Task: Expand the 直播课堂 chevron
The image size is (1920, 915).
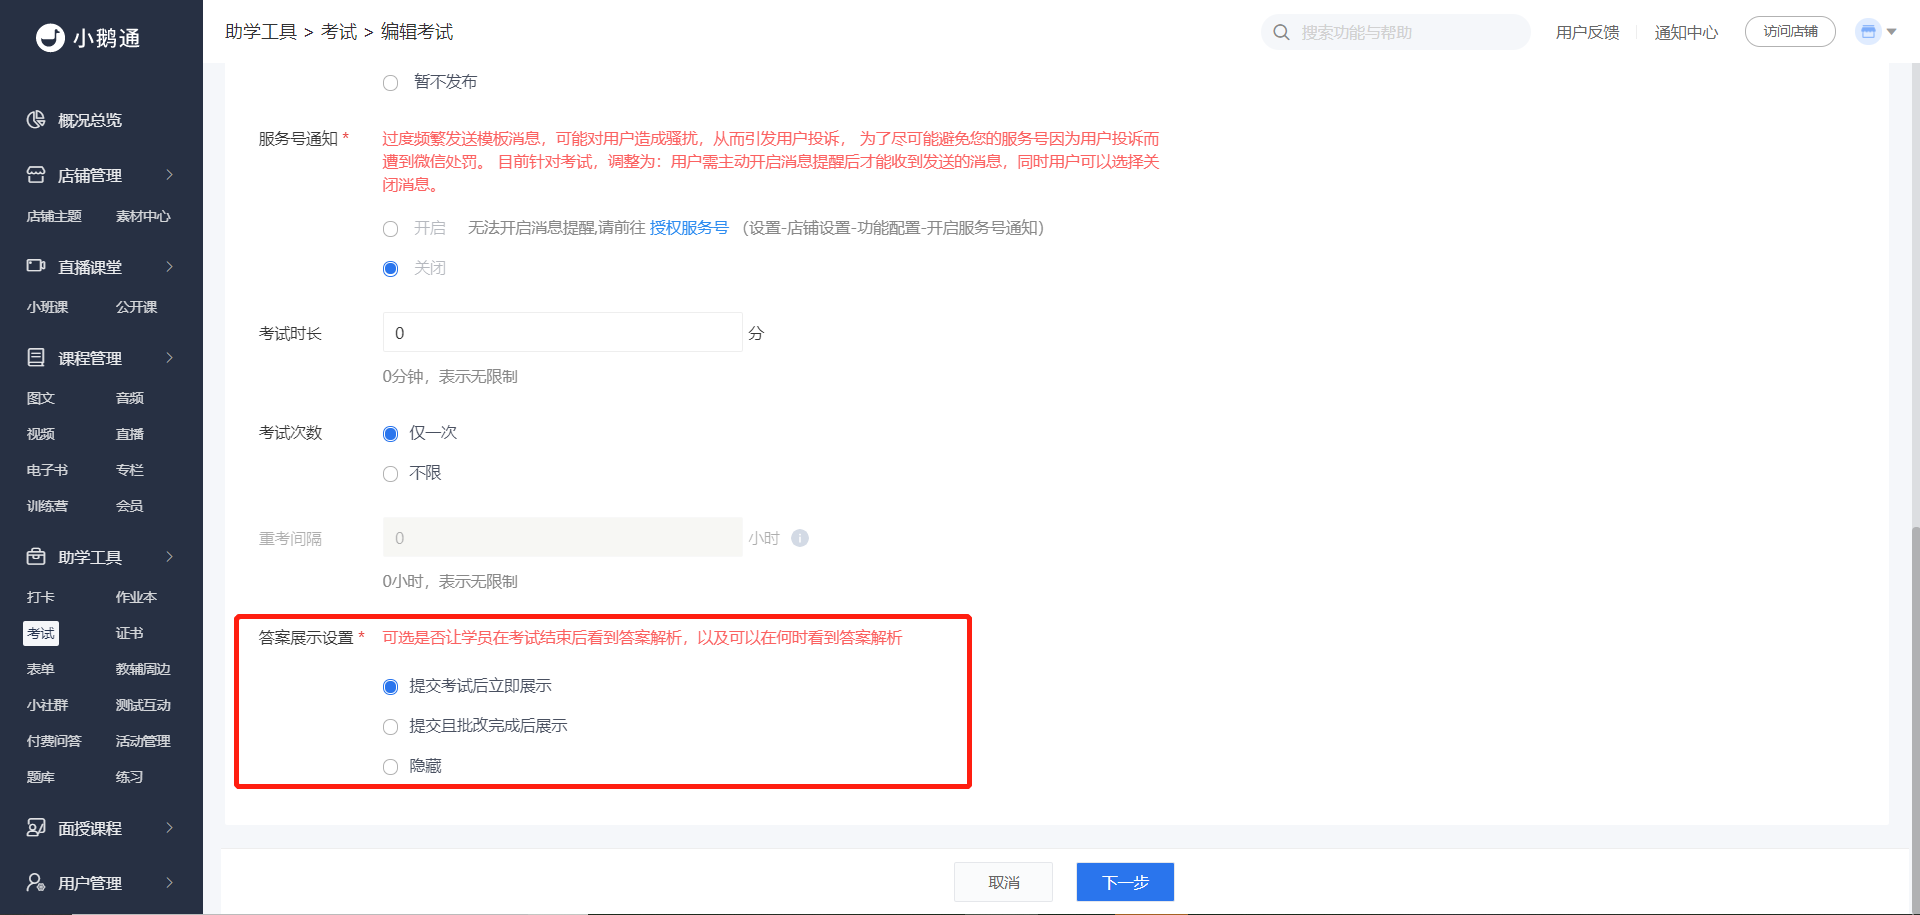Action: coord(170,266)
